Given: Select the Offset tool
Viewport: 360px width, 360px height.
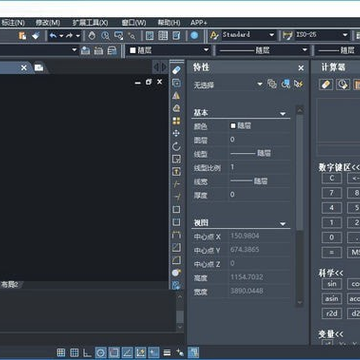Looking at the screenshot, I should coord(176,108).
